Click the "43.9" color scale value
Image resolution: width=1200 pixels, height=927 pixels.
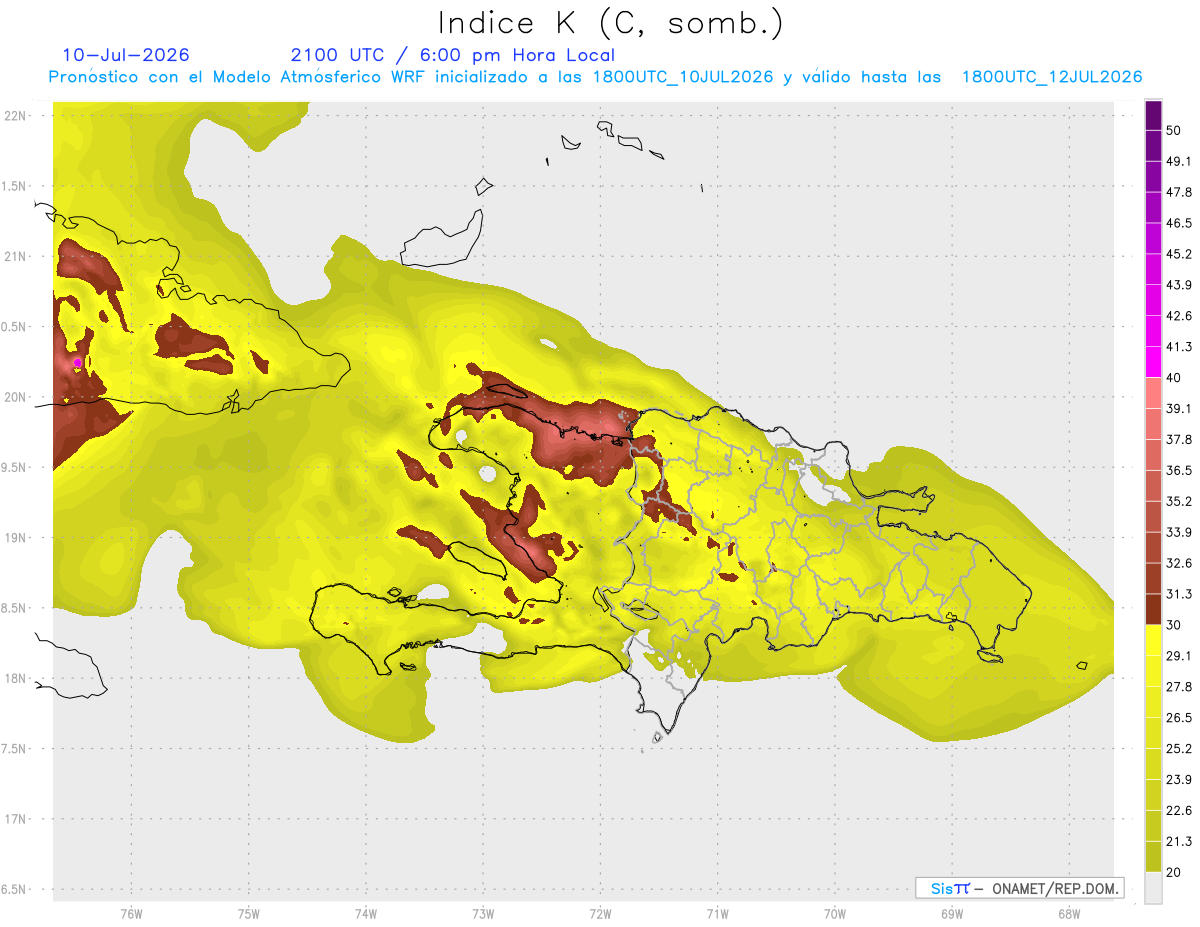point(1179,285)
